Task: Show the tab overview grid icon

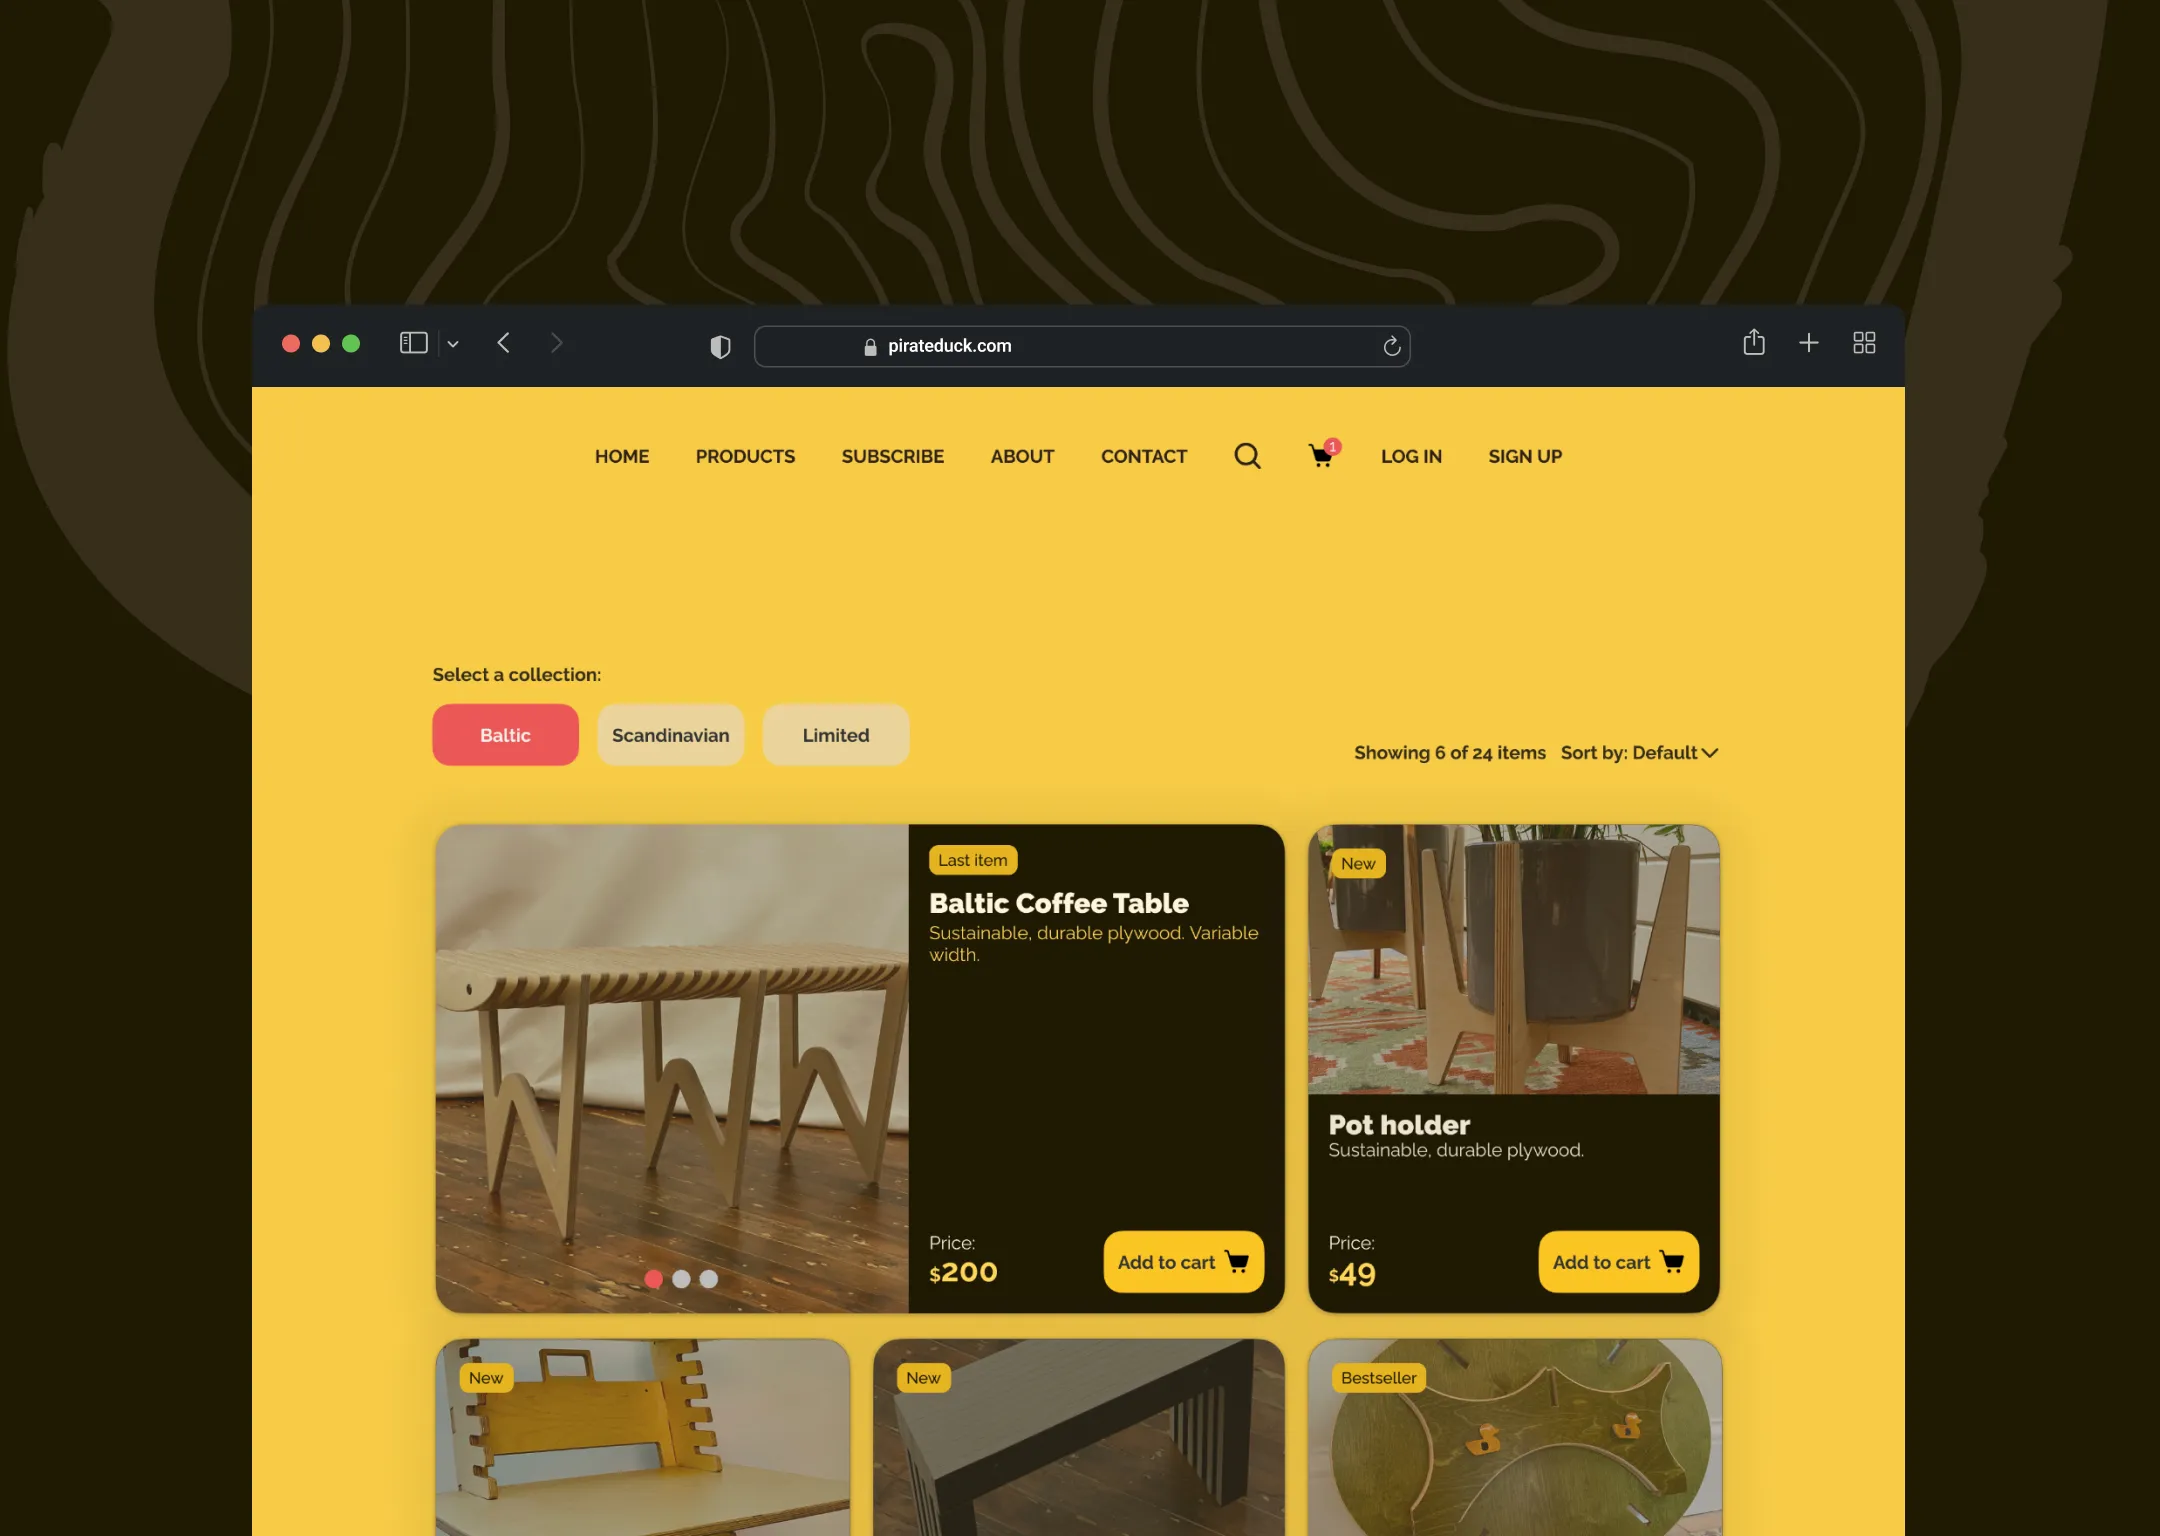Action: click(x=1863, y=343)
